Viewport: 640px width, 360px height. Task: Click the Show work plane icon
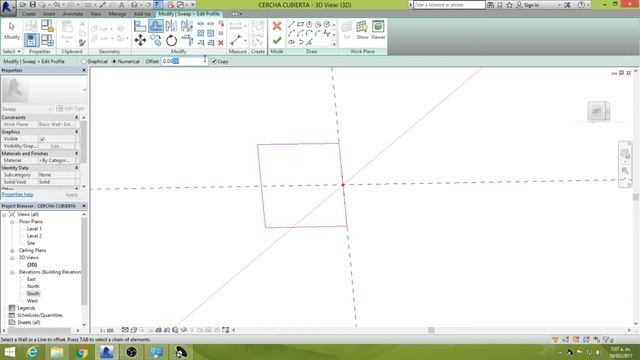[362, 30]
